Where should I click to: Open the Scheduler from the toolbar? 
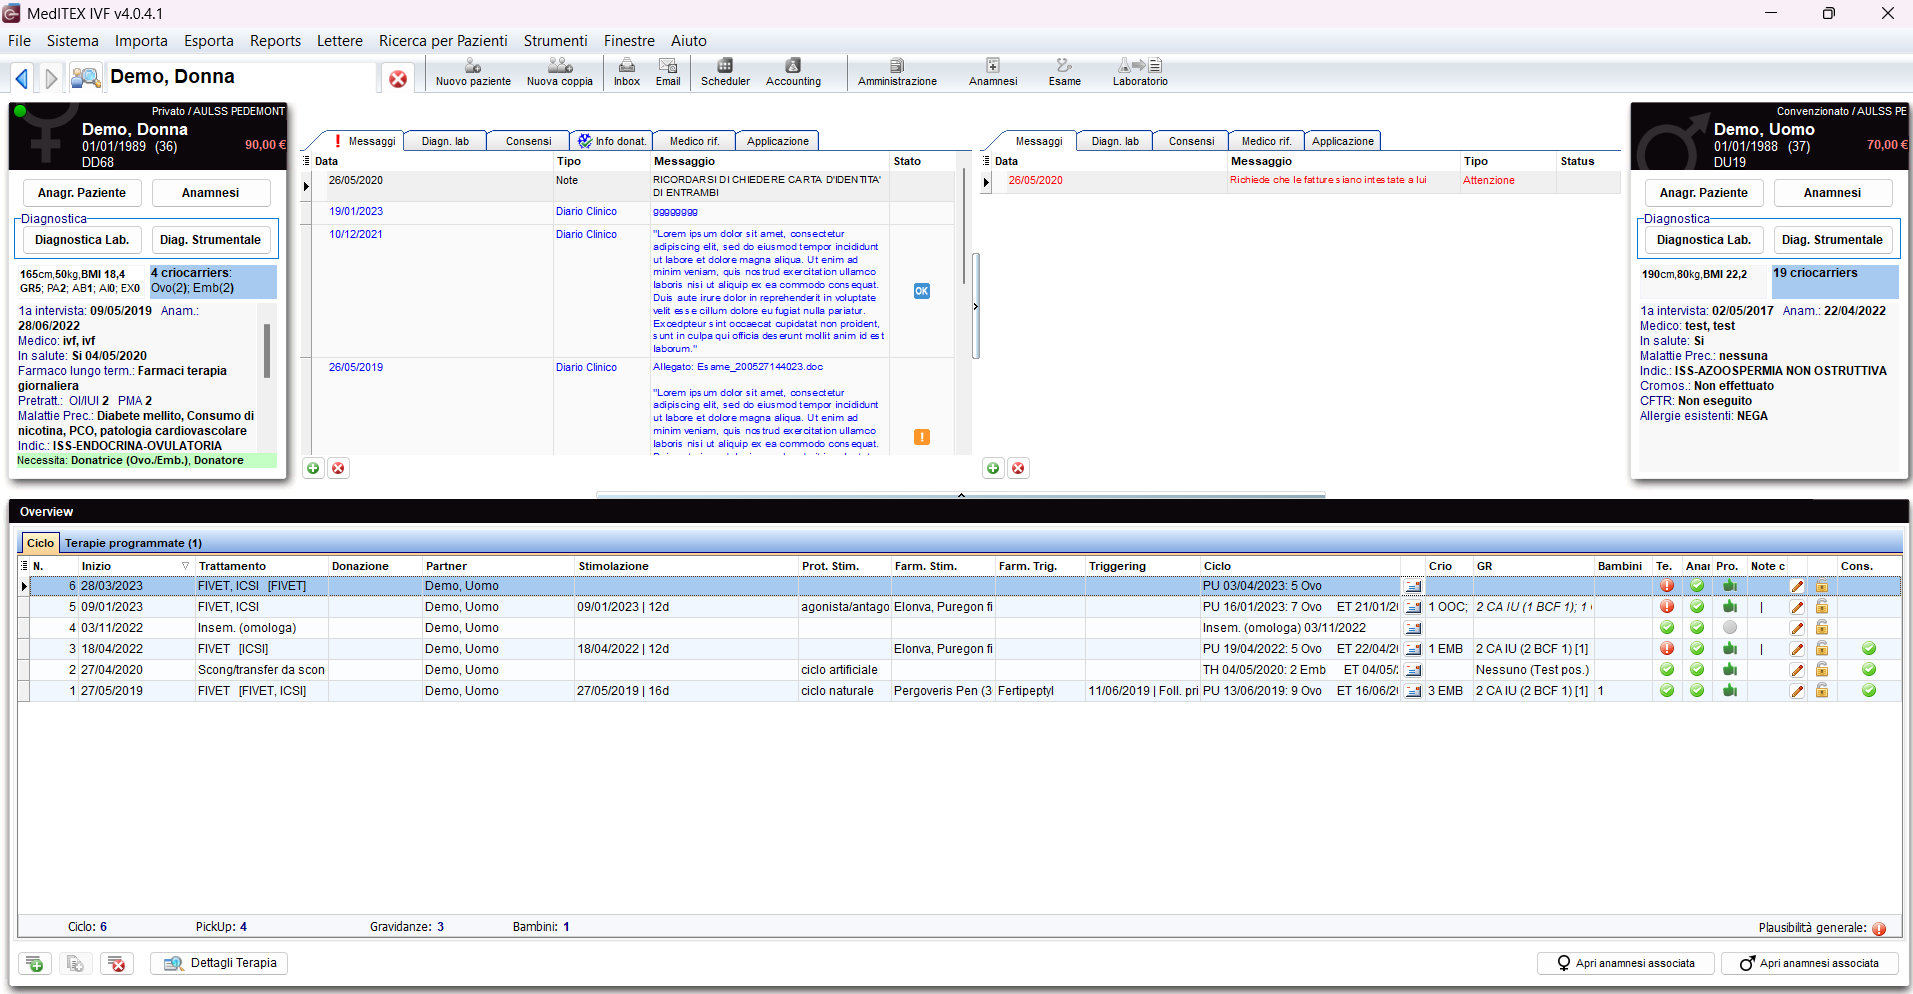point(724,72)
